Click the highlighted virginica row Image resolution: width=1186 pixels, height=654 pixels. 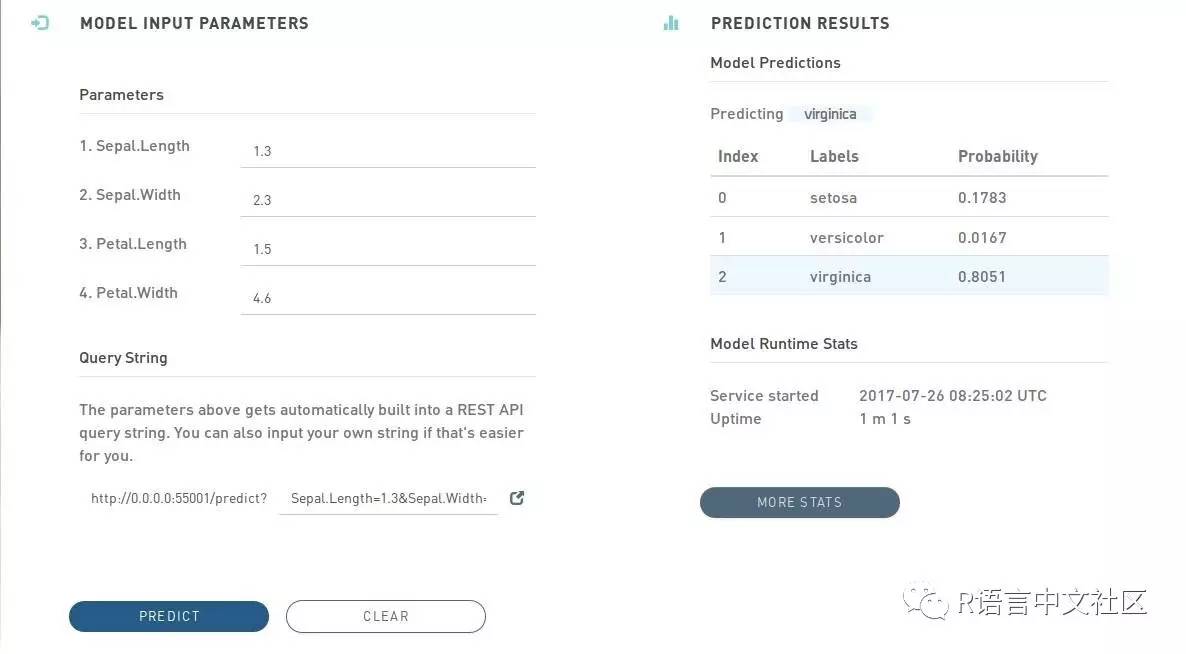(x=908, y=277)
